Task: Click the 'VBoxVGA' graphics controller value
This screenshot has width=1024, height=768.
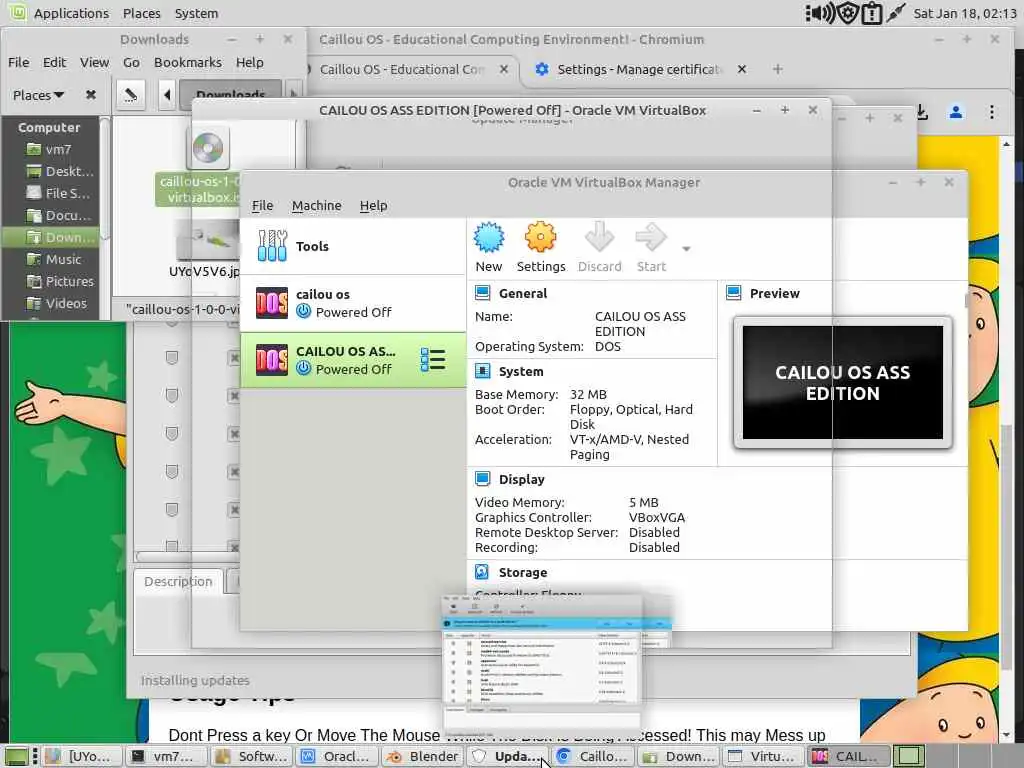Action: coord(657,517)
